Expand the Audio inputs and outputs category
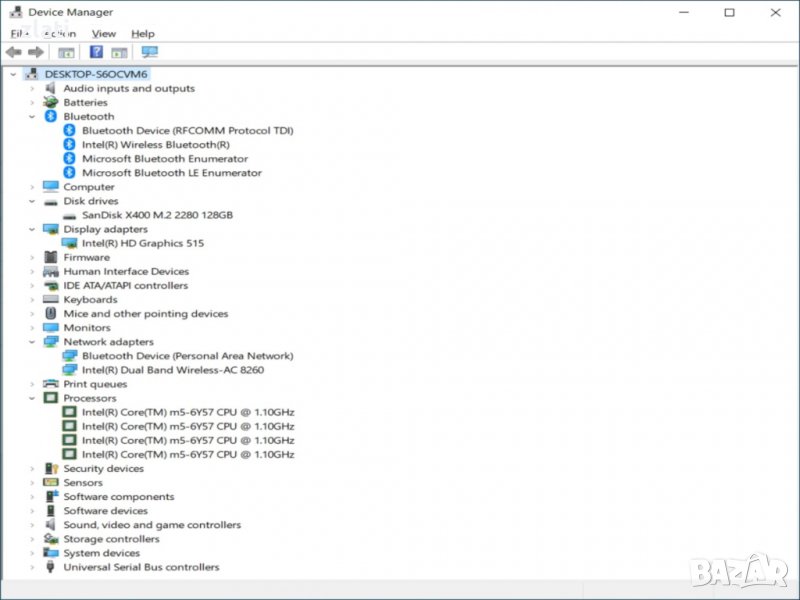Viewport: 800px width, 600px height. (x=32, y=89)
